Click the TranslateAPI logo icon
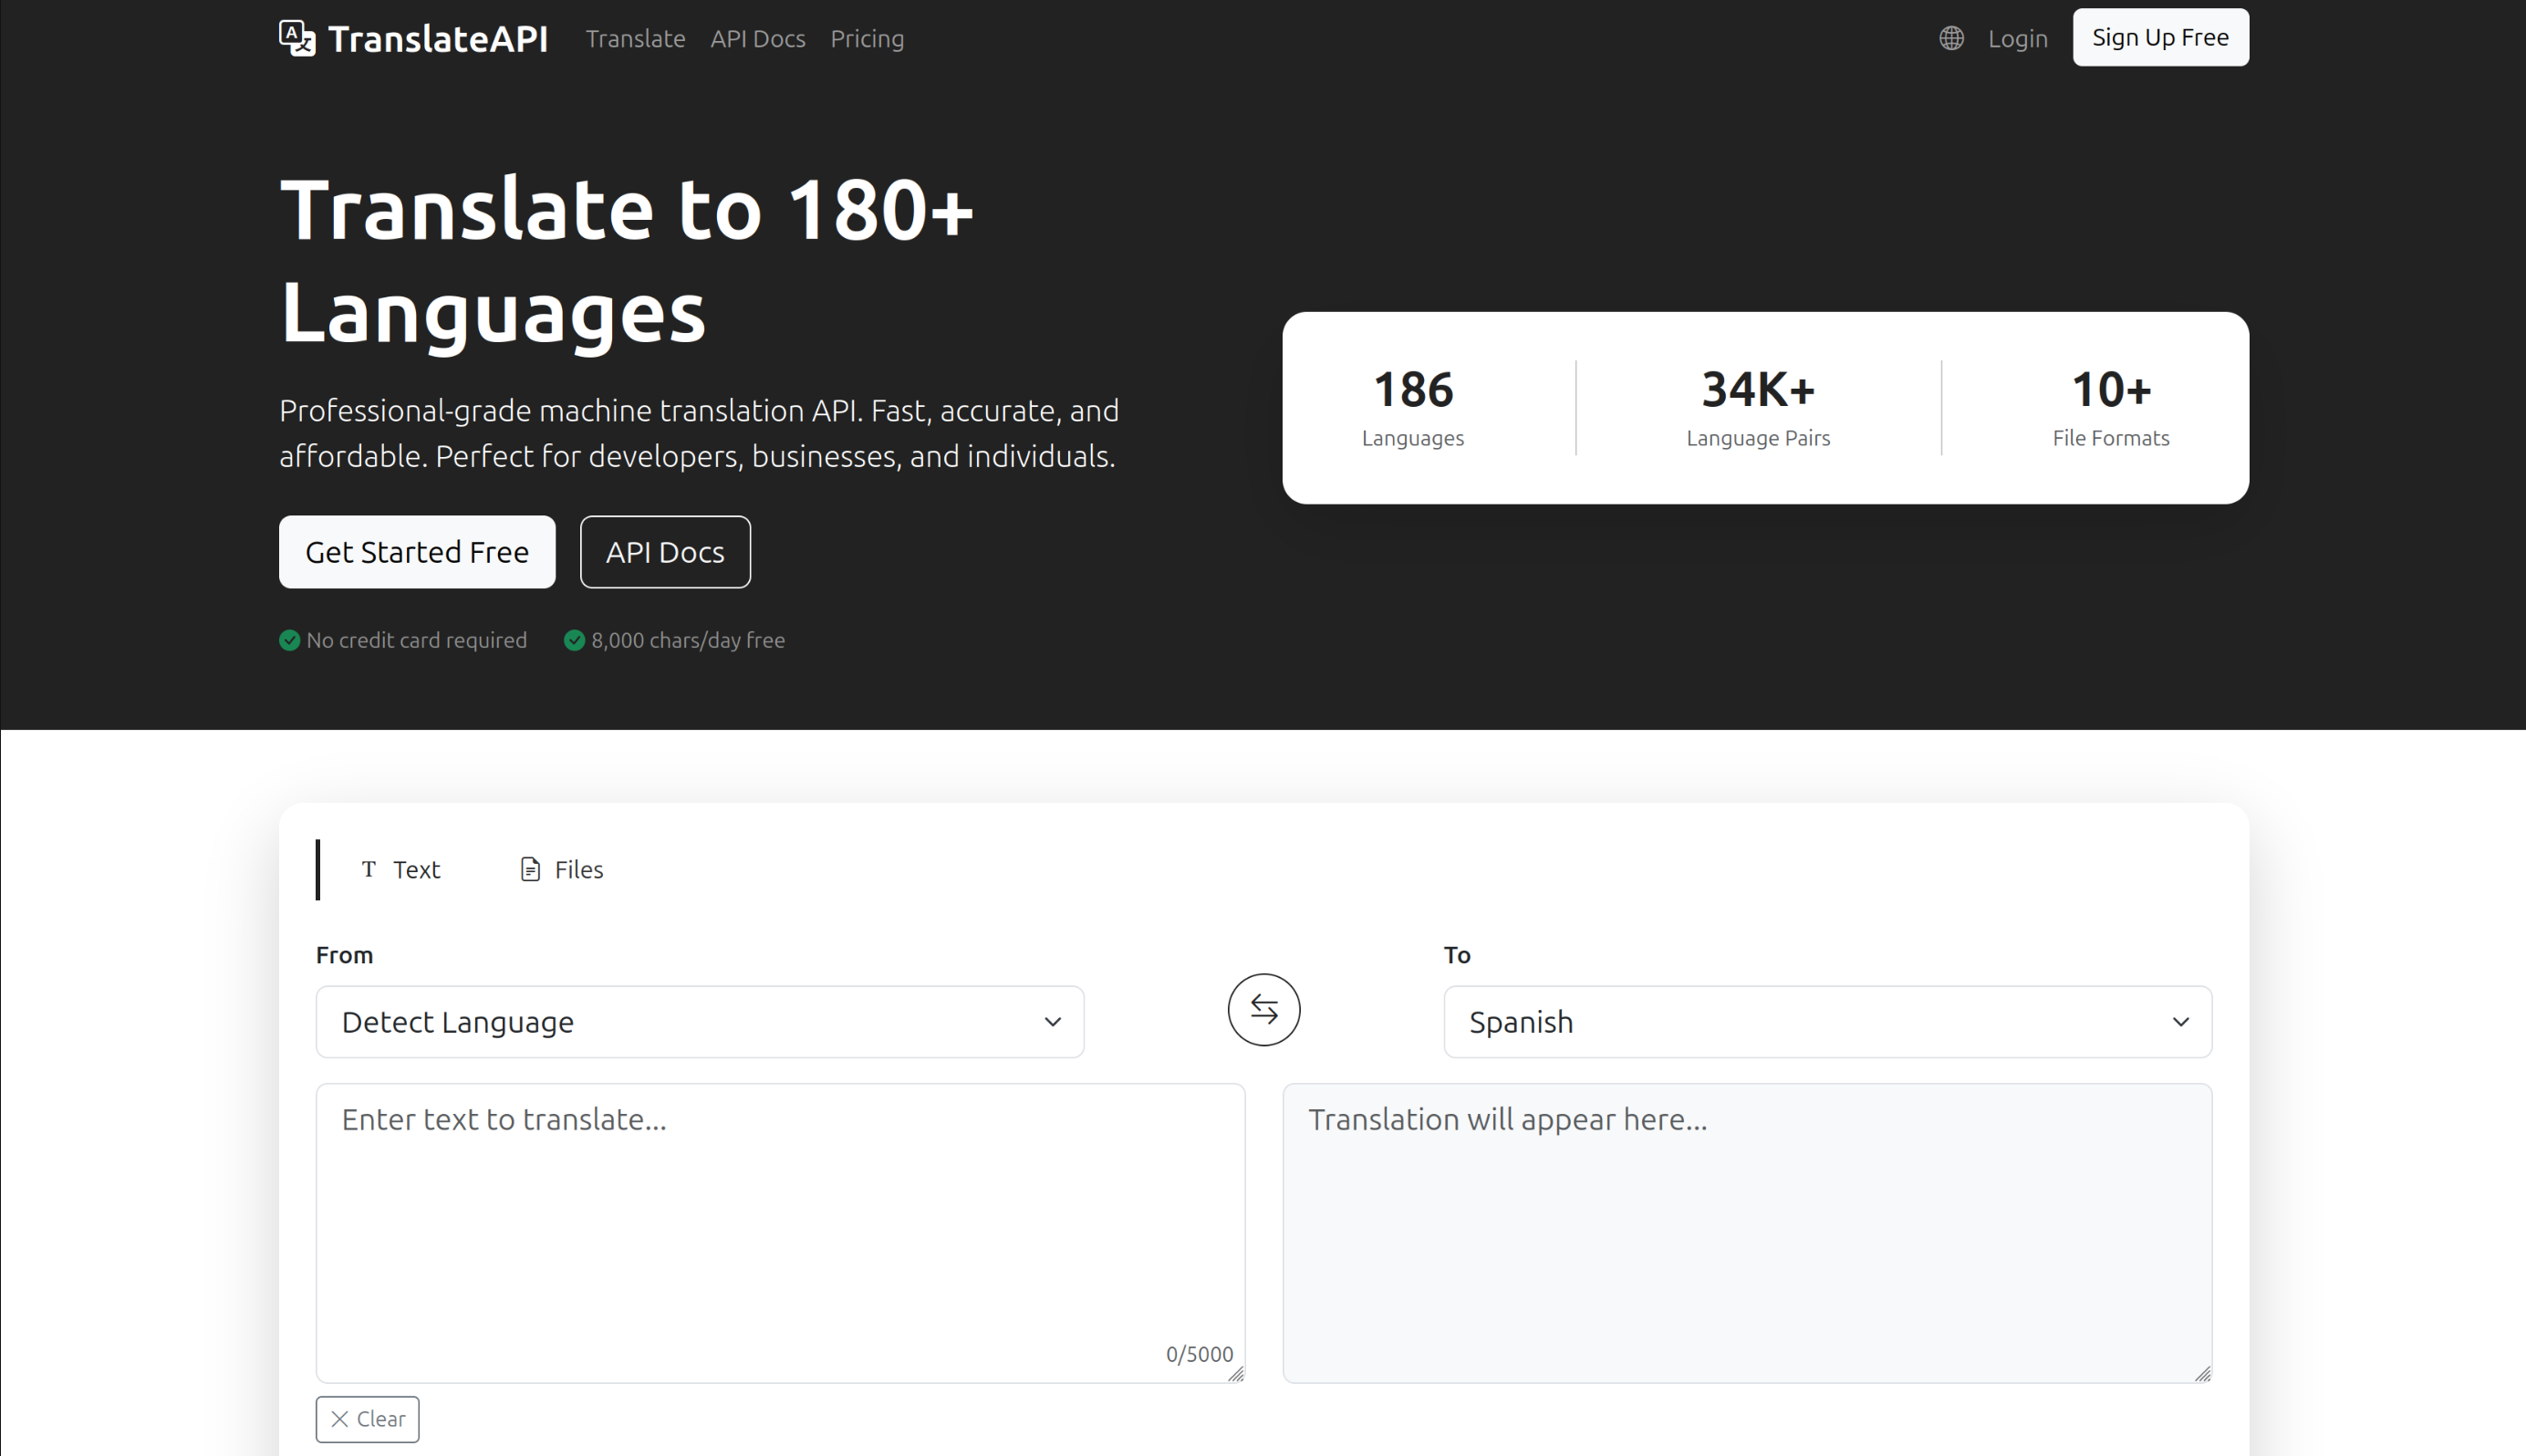This screenshot has width=2526, height=1456. 297,37
